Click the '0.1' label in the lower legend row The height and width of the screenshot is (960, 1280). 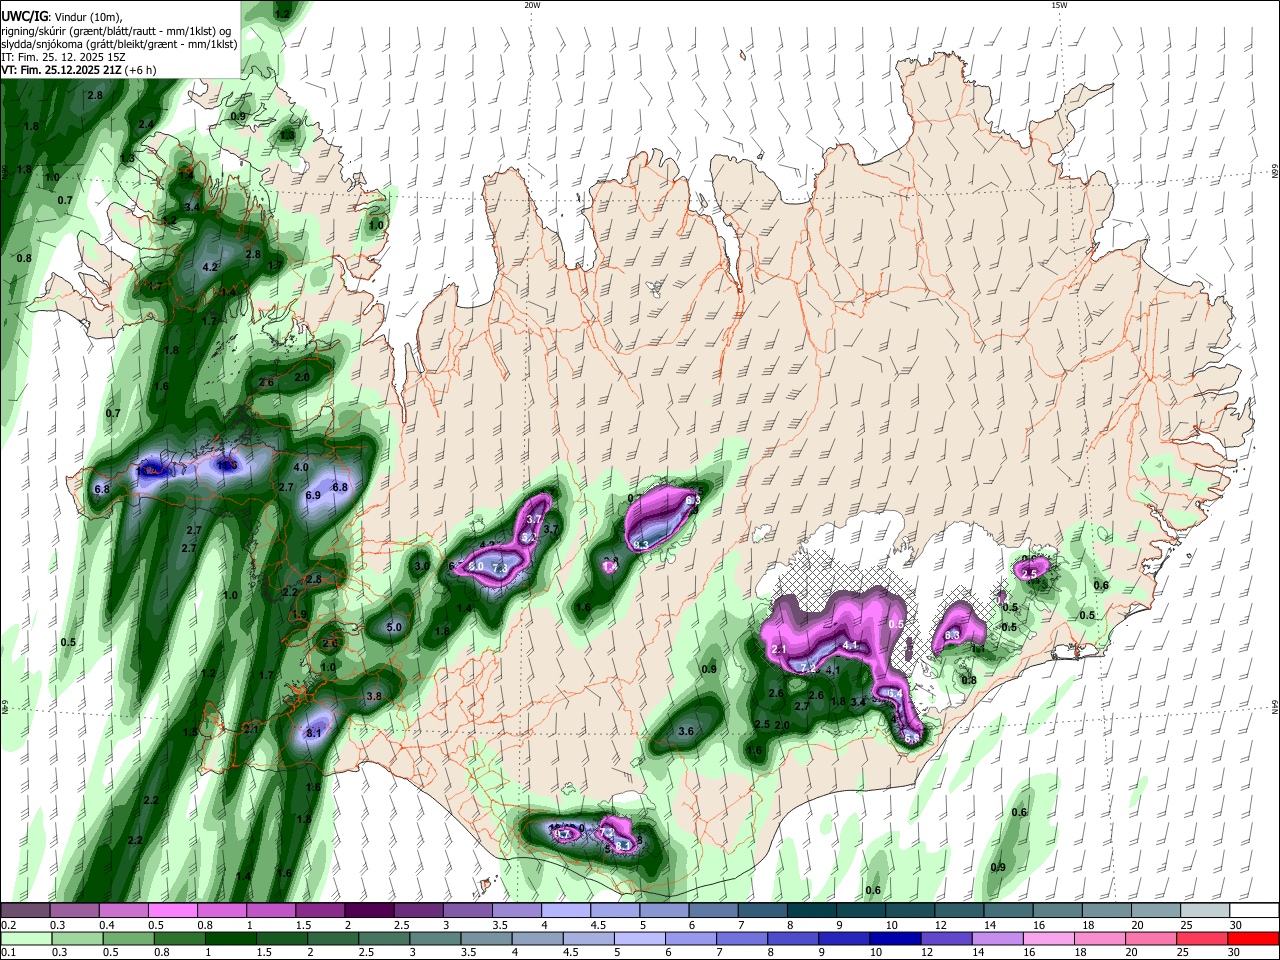(x=9, y=953)
